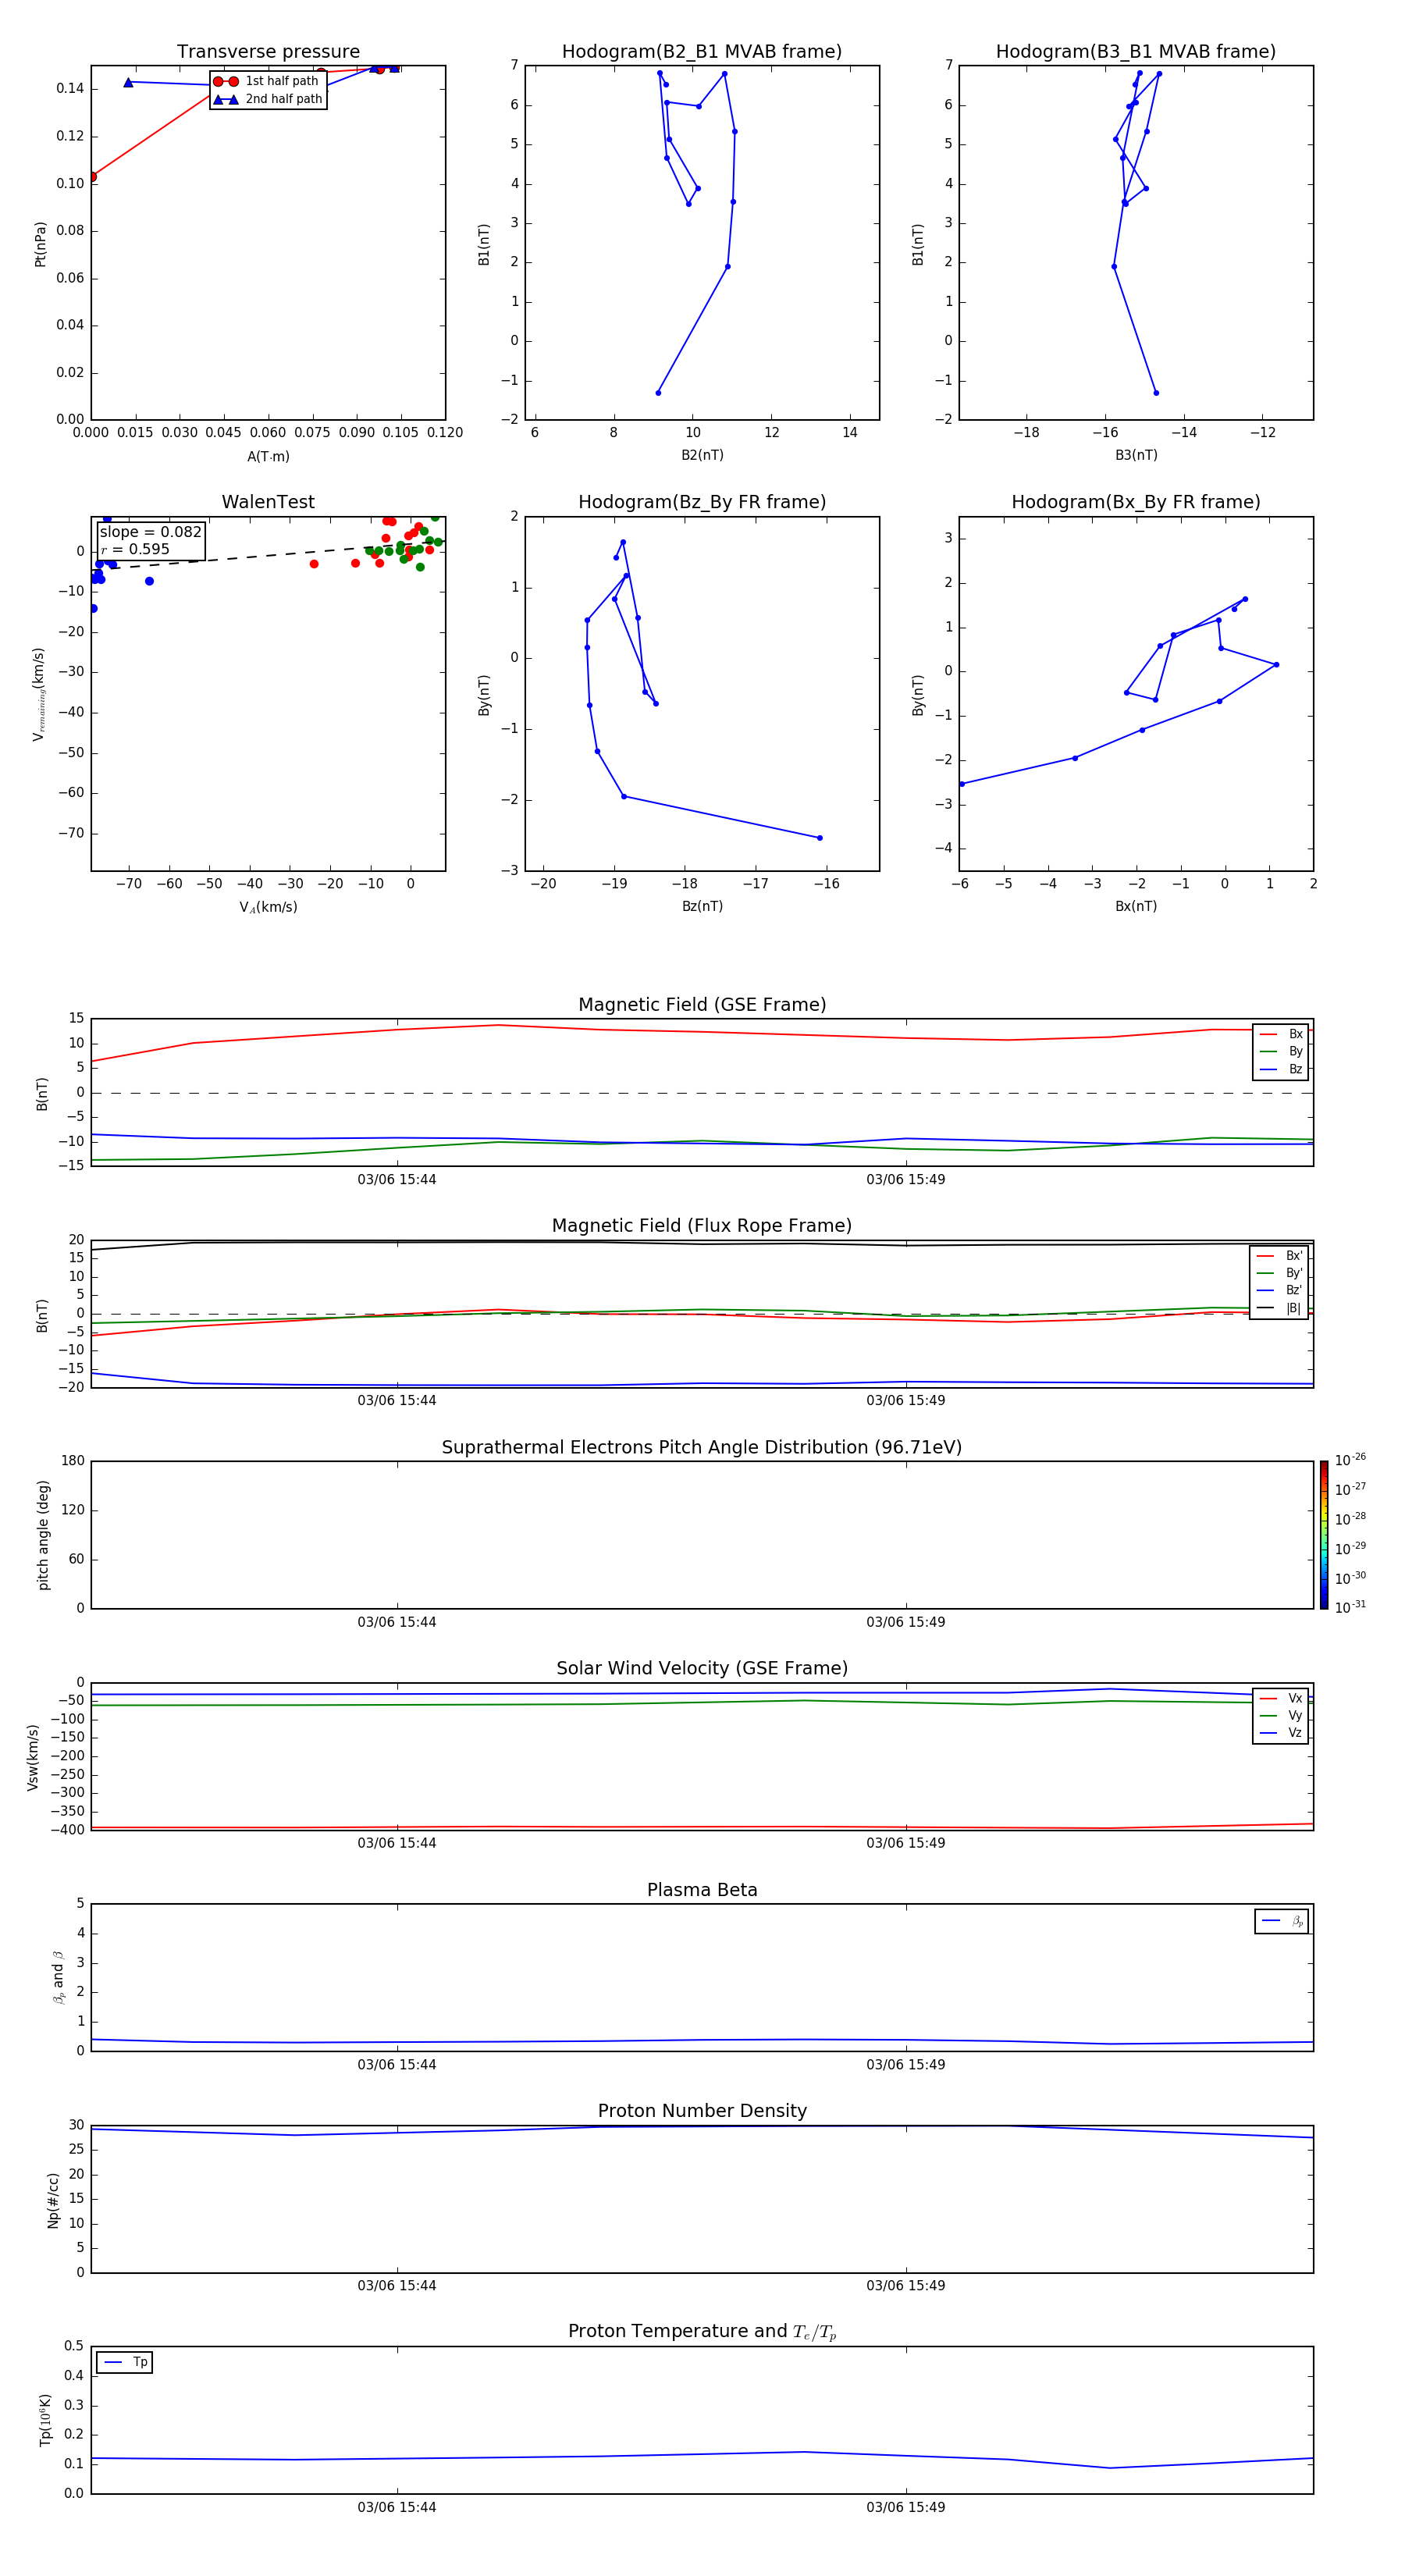
Task: Click the "Bz(nT)" x-axis label
Action: click(x=702, y=906)
